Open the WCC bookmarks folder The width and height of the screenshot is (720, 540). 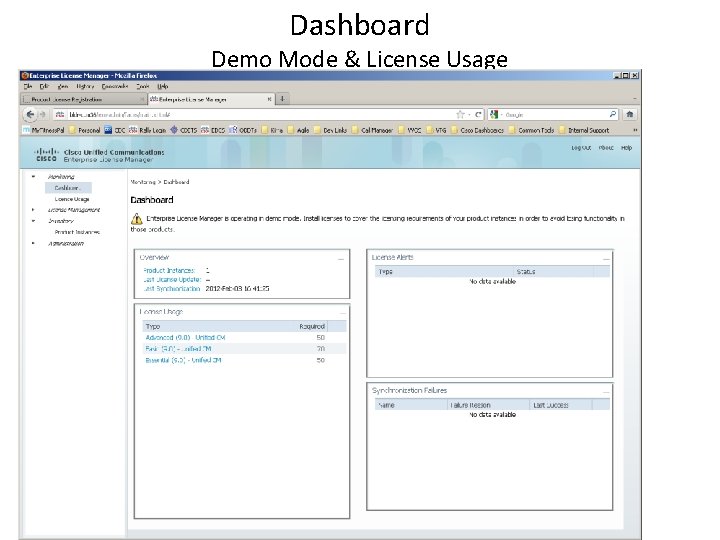point(410,130)
